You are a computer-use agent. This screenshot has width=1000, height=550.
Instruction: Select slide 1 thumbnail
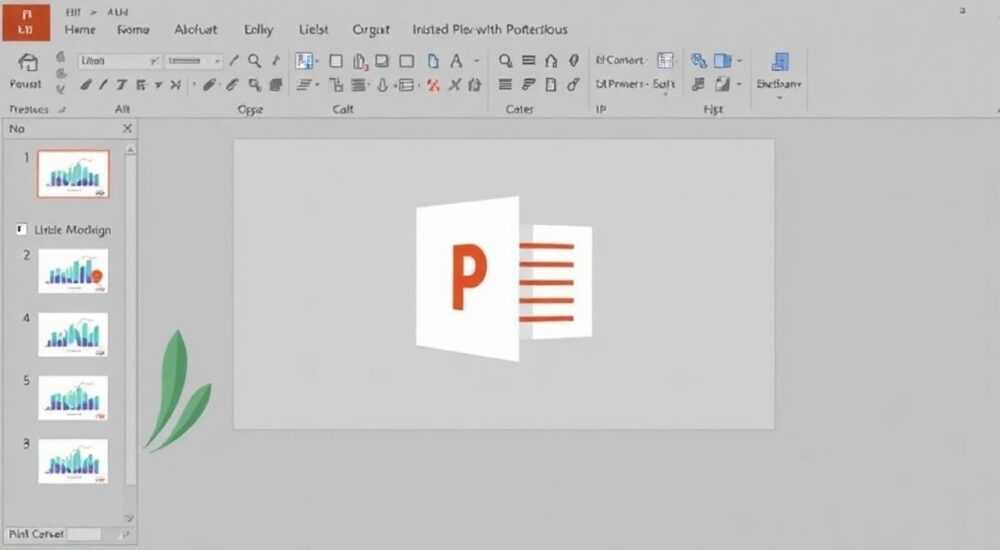(73, 174)
